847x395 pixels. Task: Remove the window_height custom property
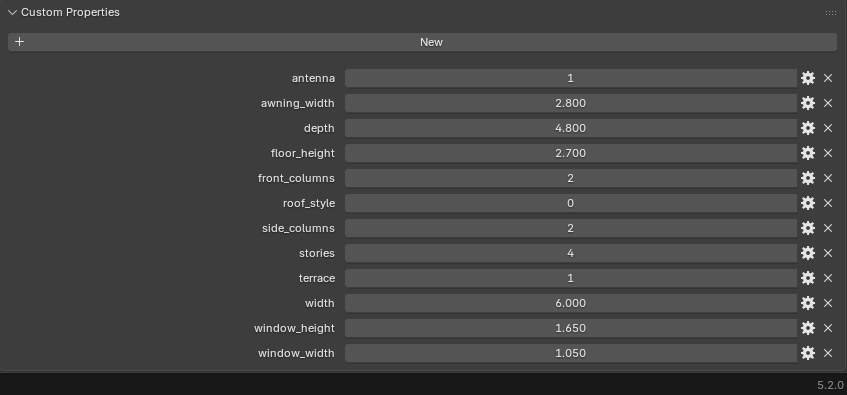[828, 328]
